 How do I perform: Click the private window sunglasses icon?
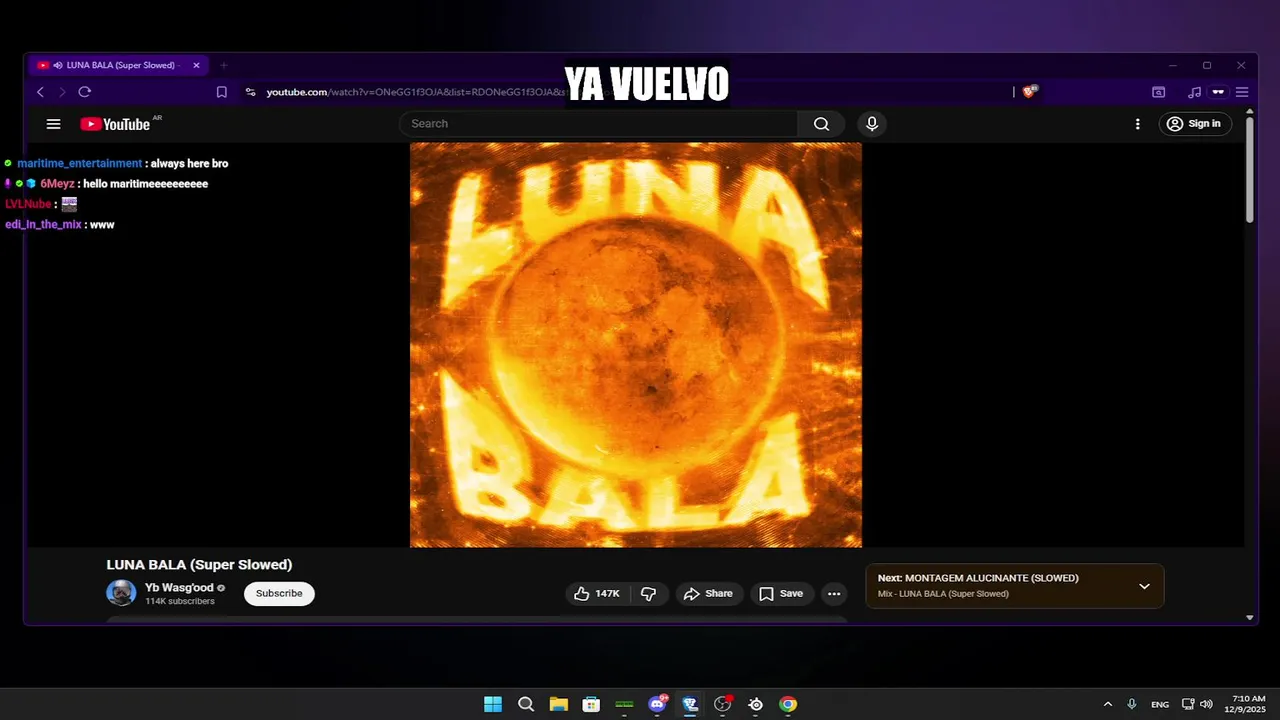tap(1218, 92)
